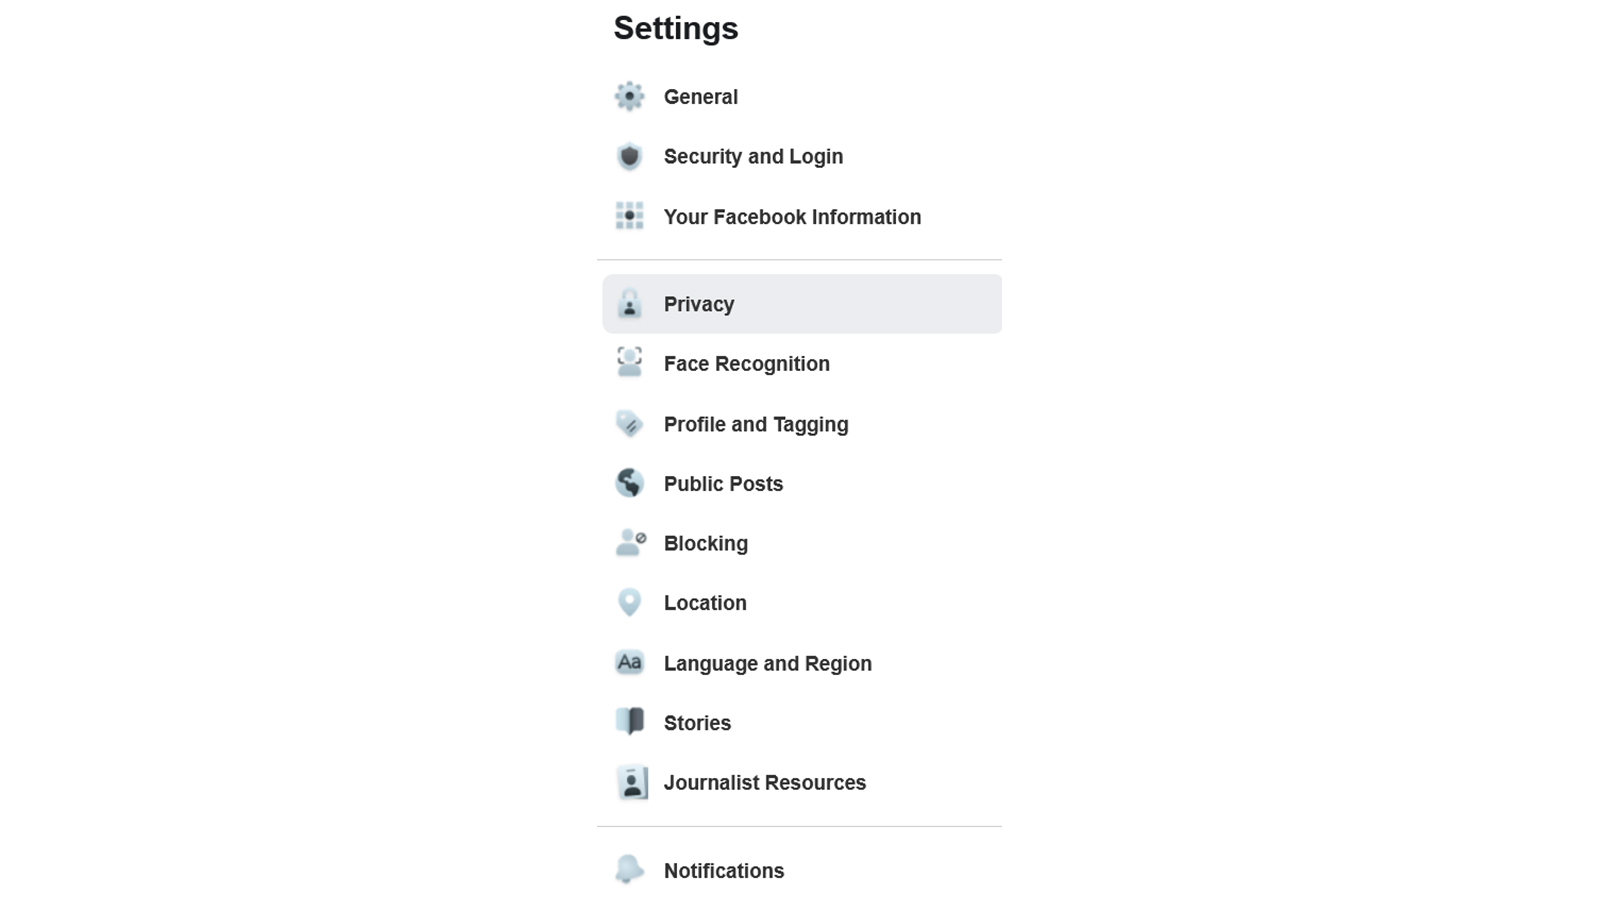Click the Profile and Tagging tag icon
This screenshot has width=1600, height=900.
(629, 424)
